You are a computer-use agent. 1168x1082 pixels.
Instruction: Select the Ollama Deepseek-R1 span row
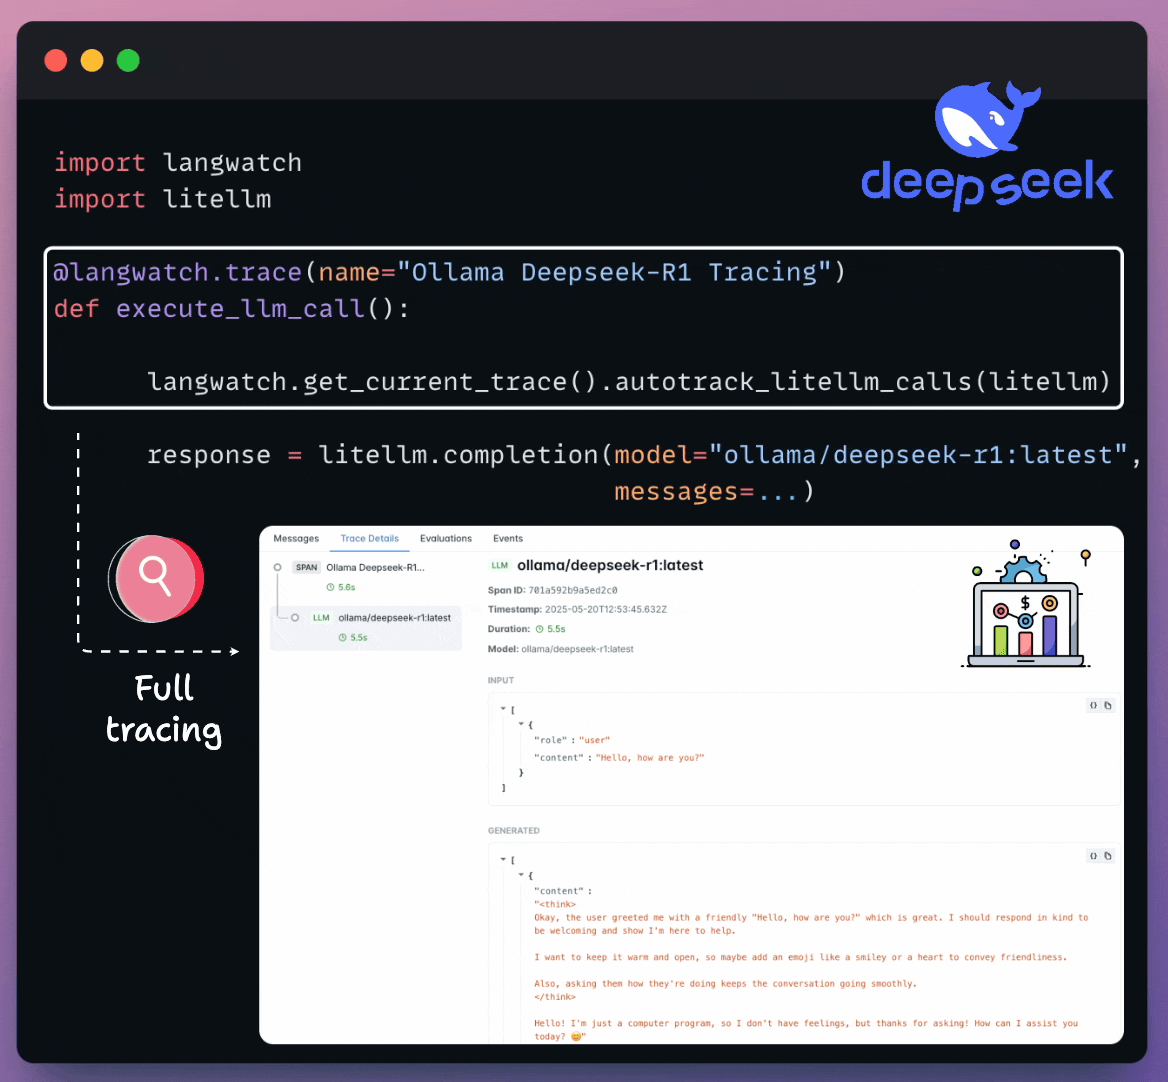pyautogui.click(x=366, y=576)
